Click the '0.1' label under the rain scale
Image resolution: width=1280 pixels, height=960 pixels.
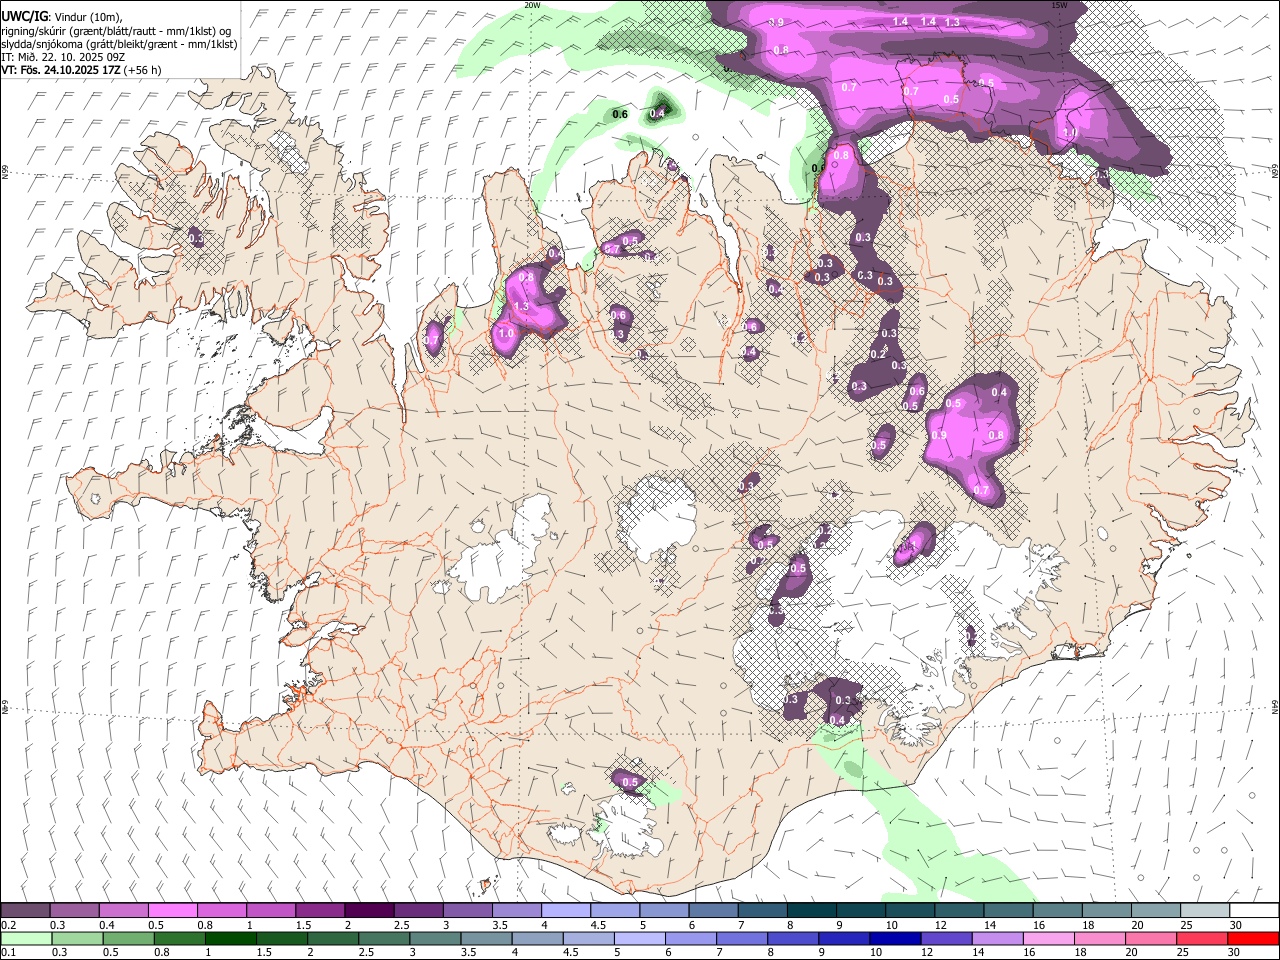(x=8, y=953)
